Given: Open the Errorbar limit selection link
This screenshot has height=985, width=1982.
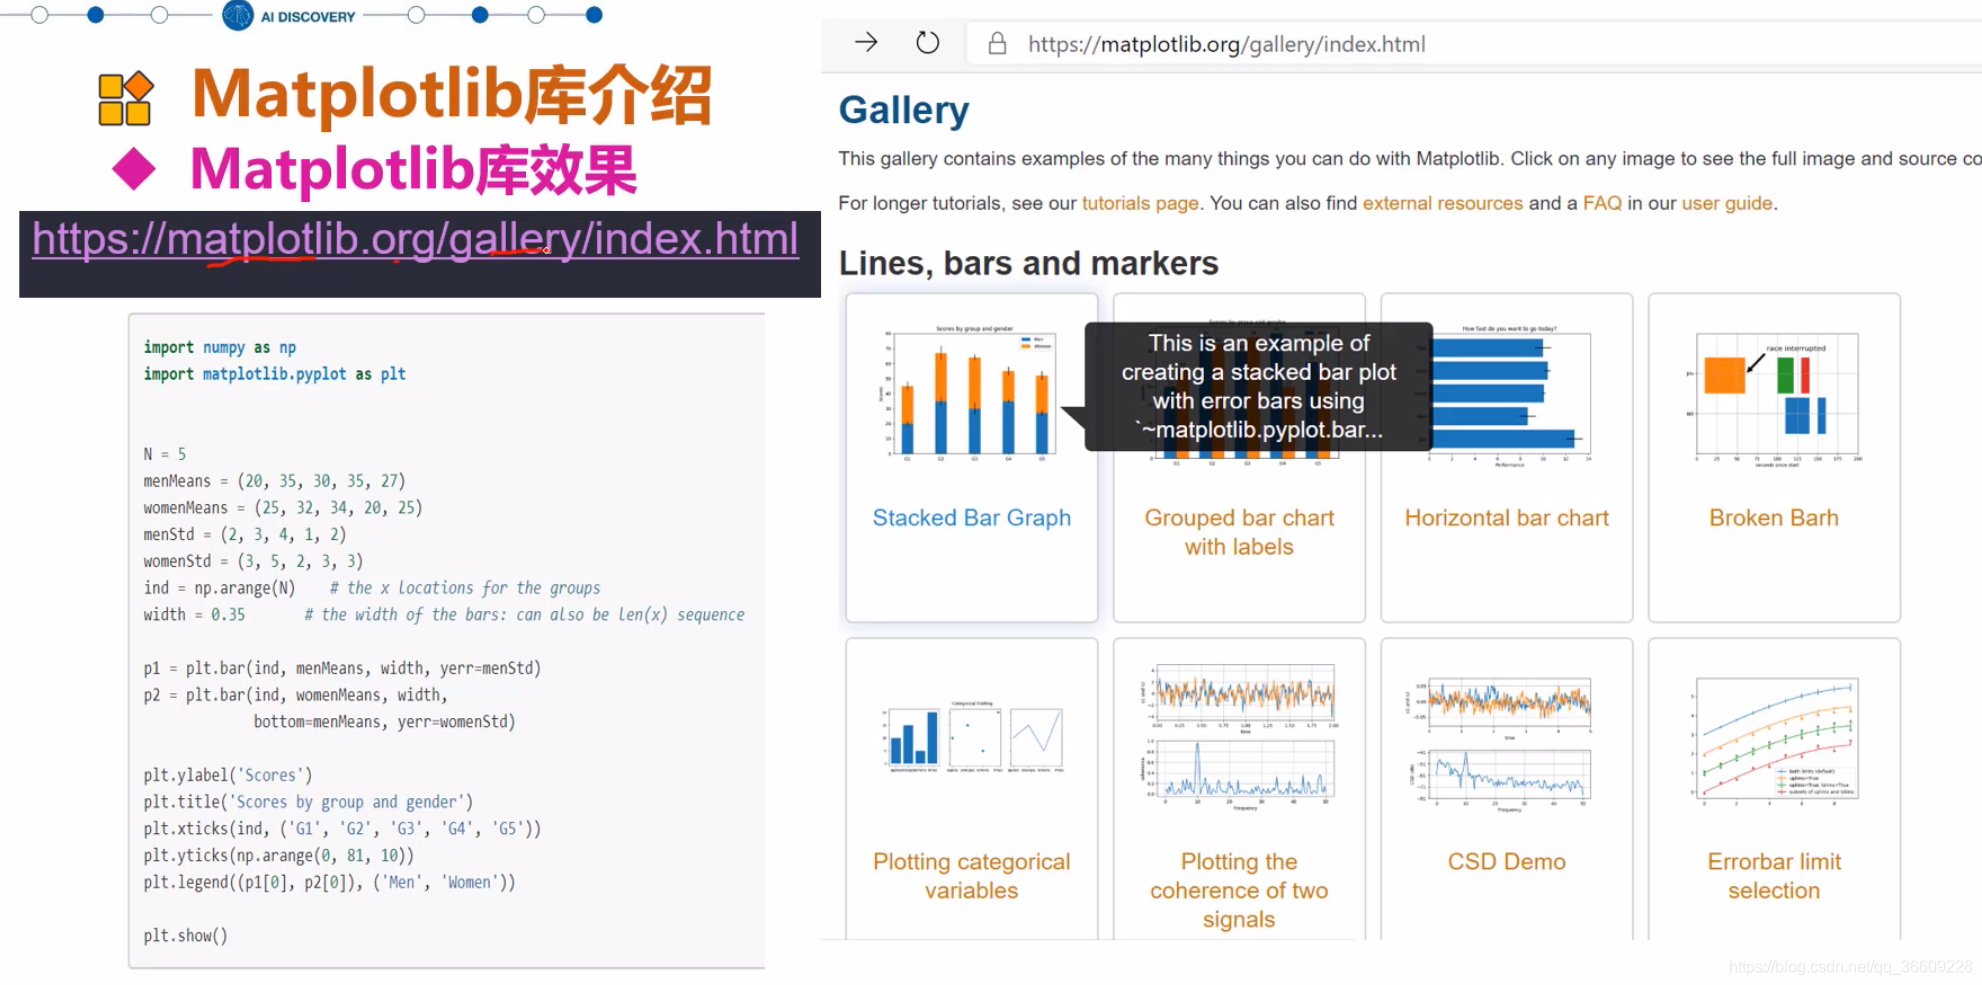Looking at the screenshot, I should (1774, 876).
